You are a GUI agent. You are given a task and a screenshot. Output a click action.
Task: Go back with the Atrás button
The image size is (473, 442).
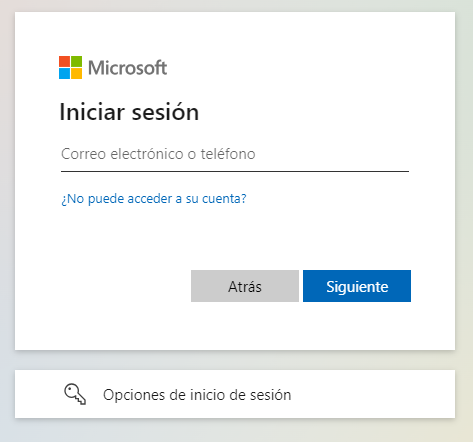click(x=245, y=286)
